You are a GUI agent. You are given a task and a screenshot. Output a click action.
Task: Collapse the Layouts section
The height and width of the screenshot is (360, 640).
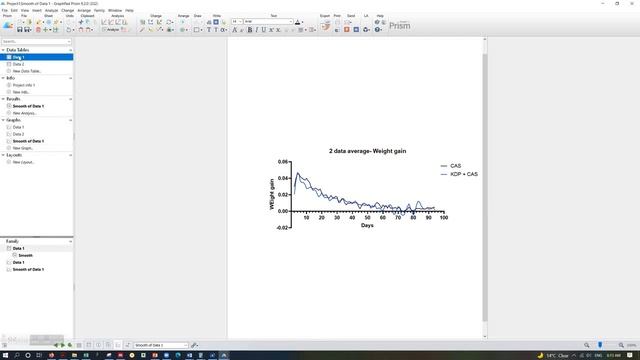coord(3,155)
